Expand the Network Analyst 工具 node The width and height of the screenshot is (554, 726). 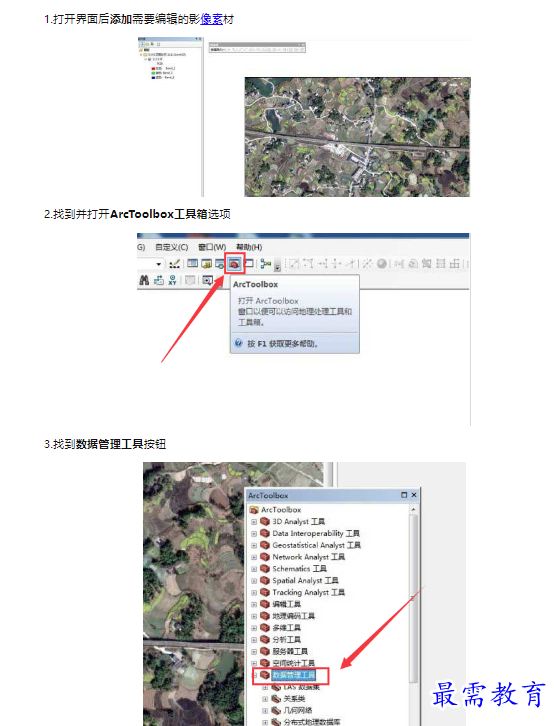click(x=254, y=557)
